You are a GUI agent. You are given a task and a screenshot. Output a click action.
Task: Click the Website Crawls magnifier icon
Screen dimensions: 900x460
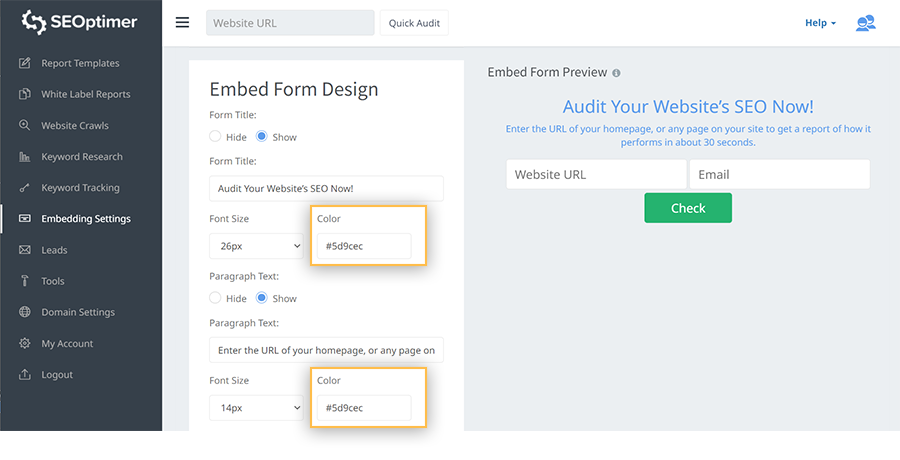tap(24, 126)
